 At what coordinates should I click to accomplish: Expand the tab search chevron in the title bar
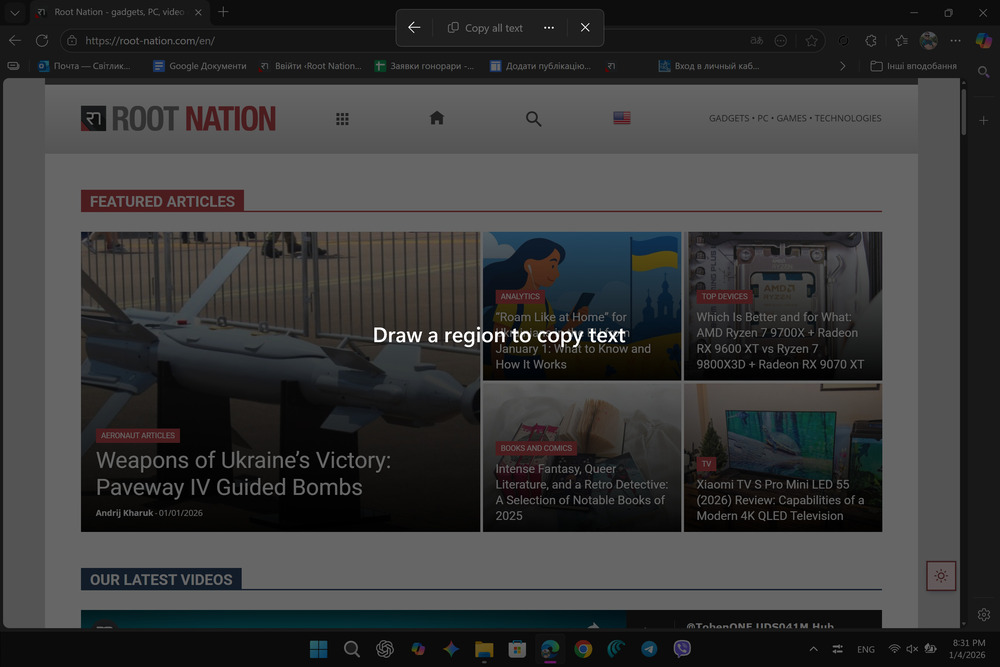15,12
